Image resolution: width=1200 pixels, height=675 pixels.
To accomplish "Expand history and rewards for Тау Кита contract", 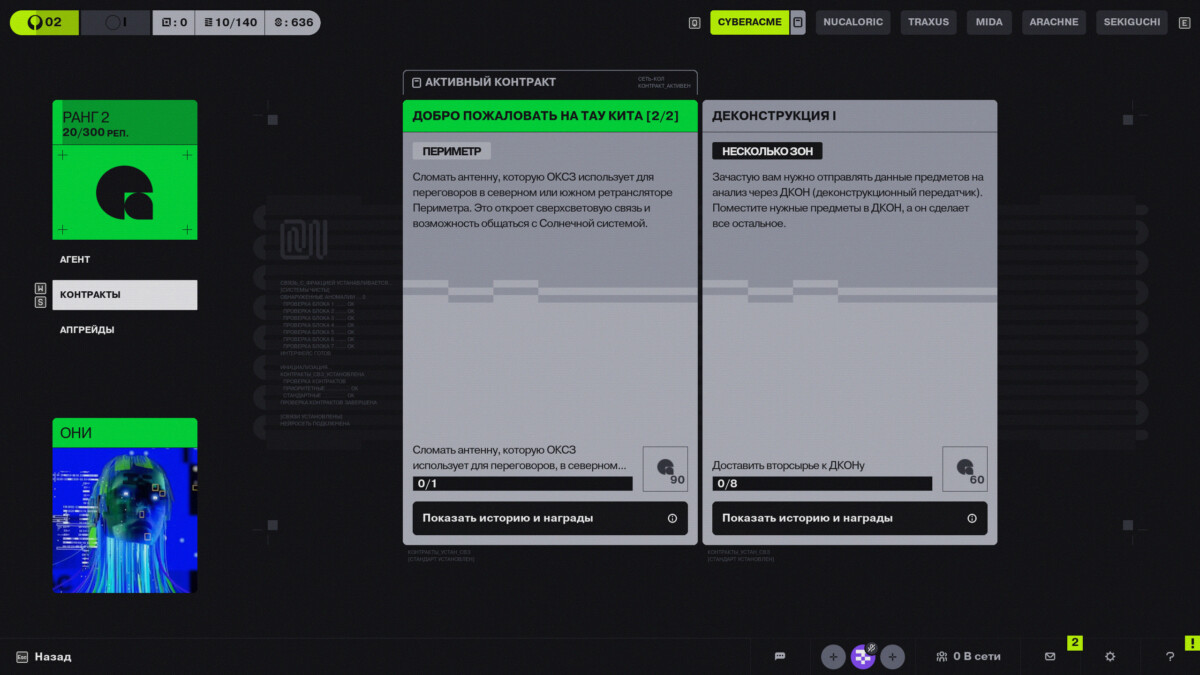I will click(x=549, y=518).
